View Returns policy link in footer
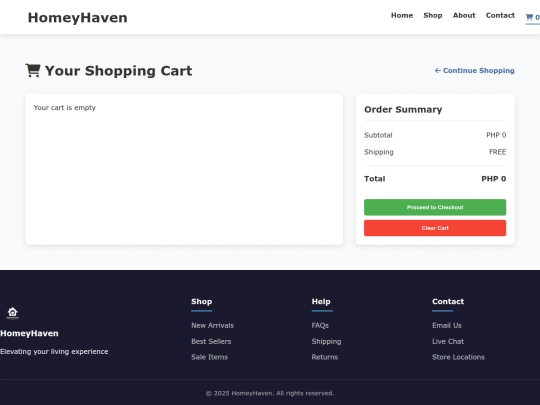 324,357
